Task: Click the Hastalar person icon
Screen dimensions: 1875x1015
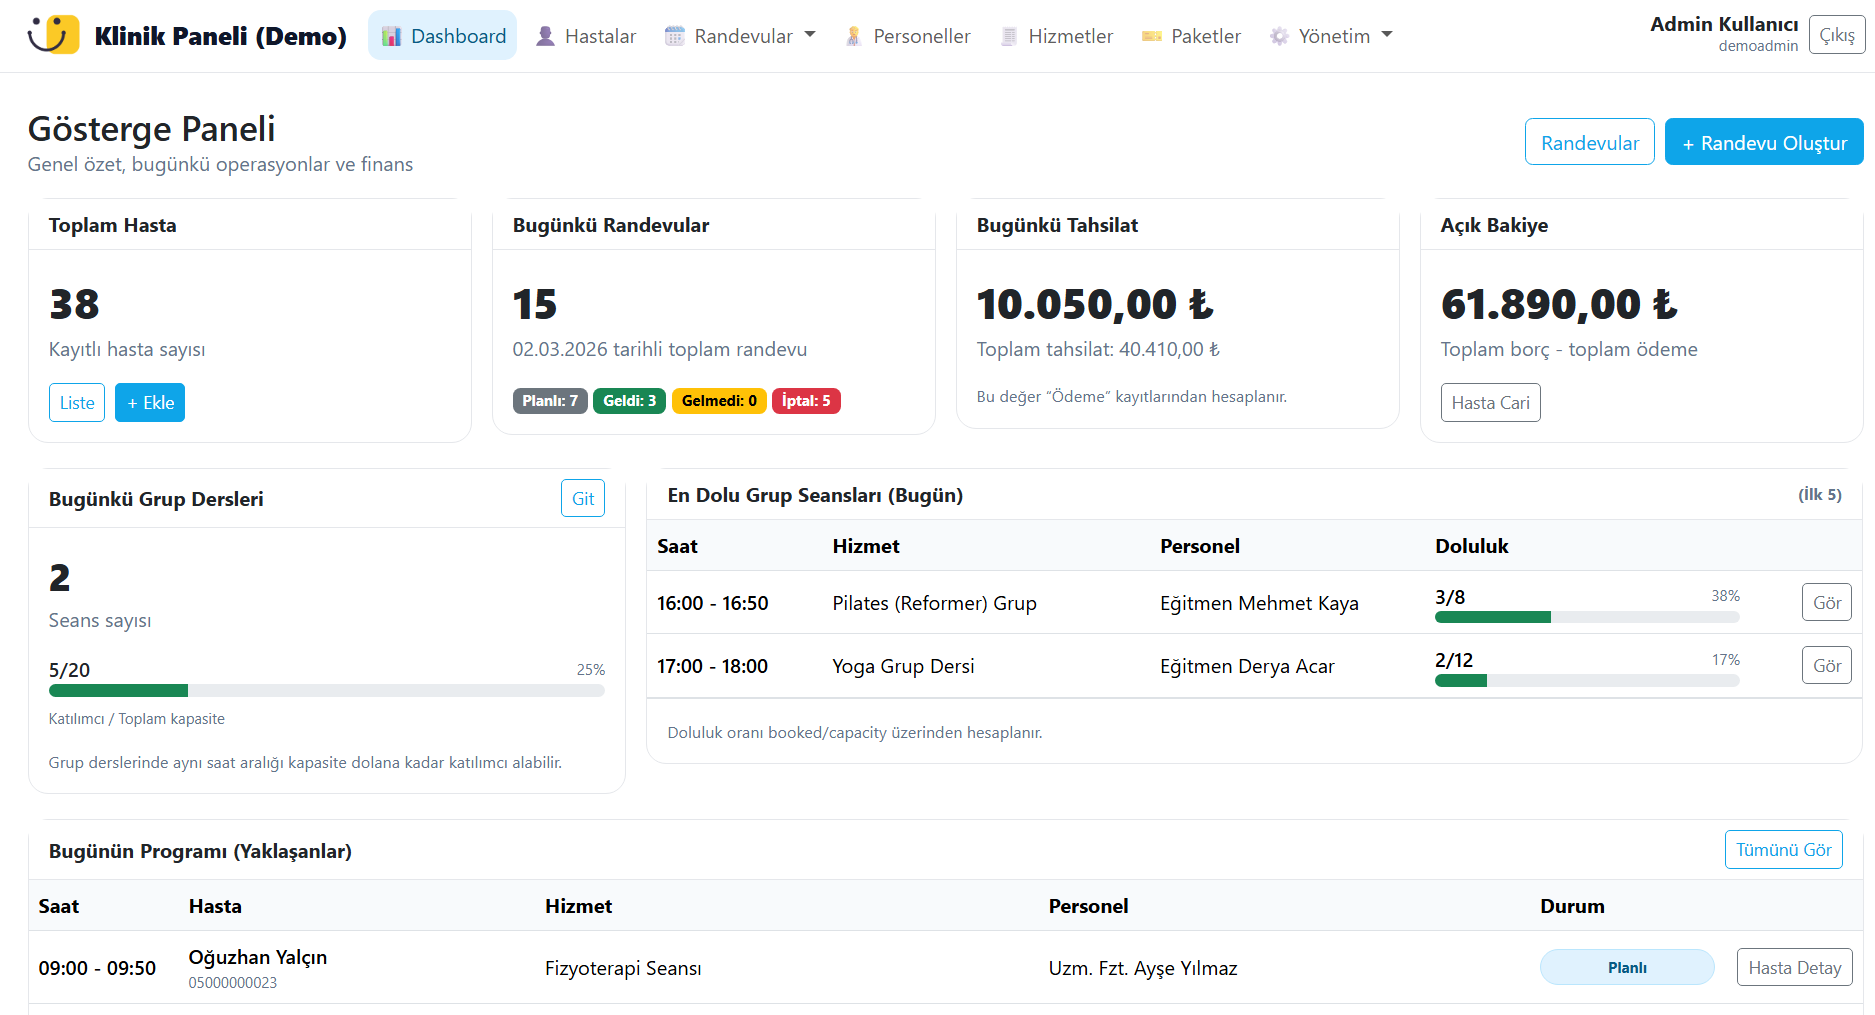Action: coord(545,36)
